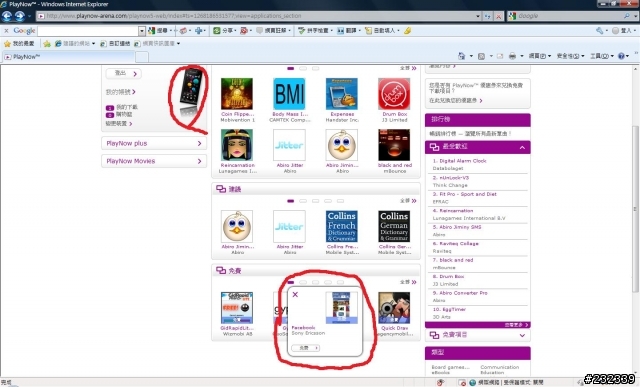Open the Drum Box app icon
The height and width of the screenshot is (387, 640).
tap(394, 94)
